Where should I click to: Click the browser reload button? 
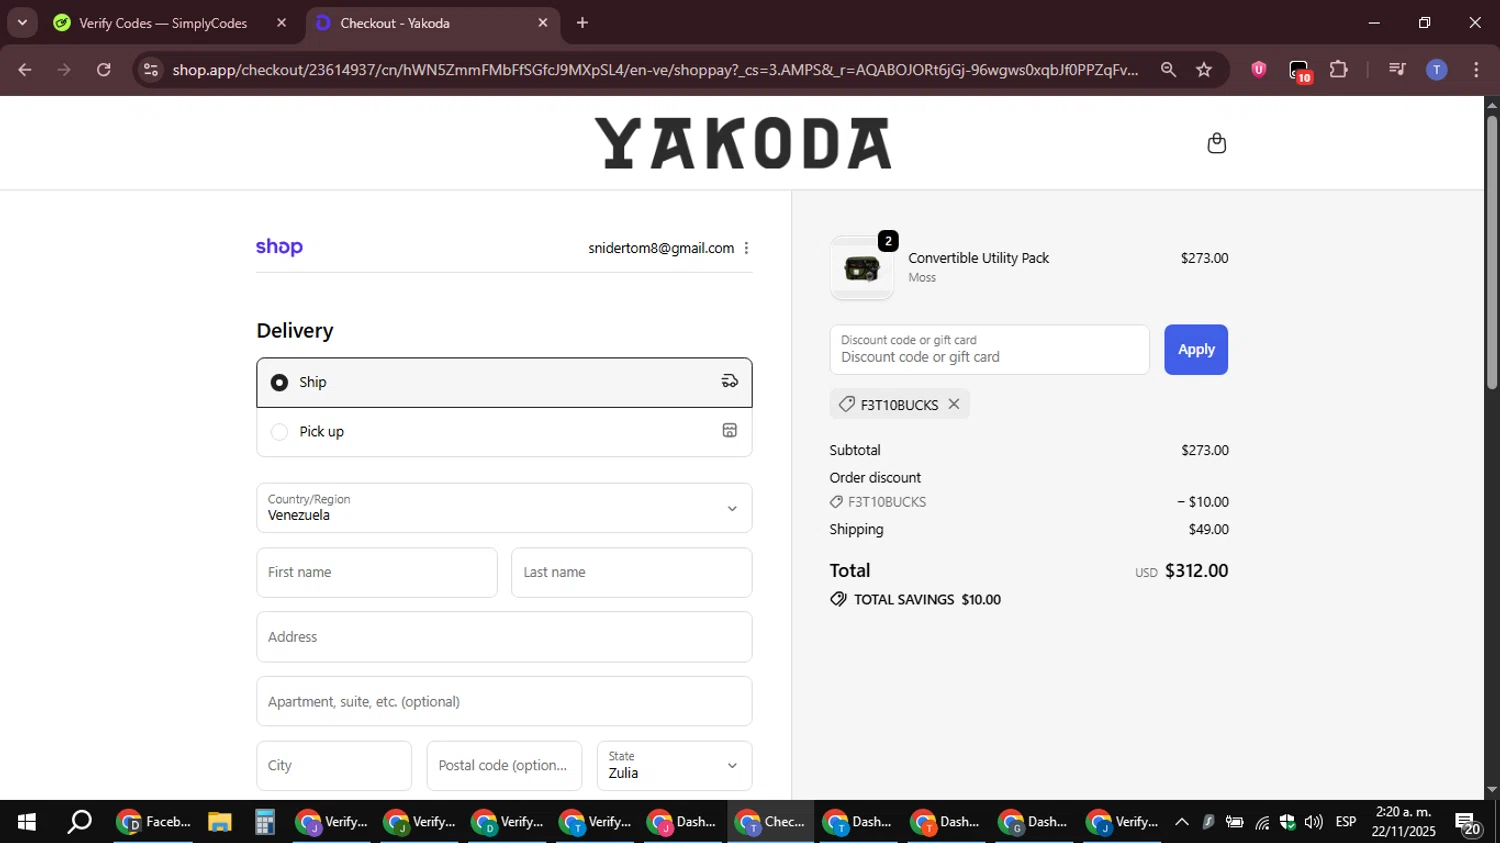tap(104, 69)
